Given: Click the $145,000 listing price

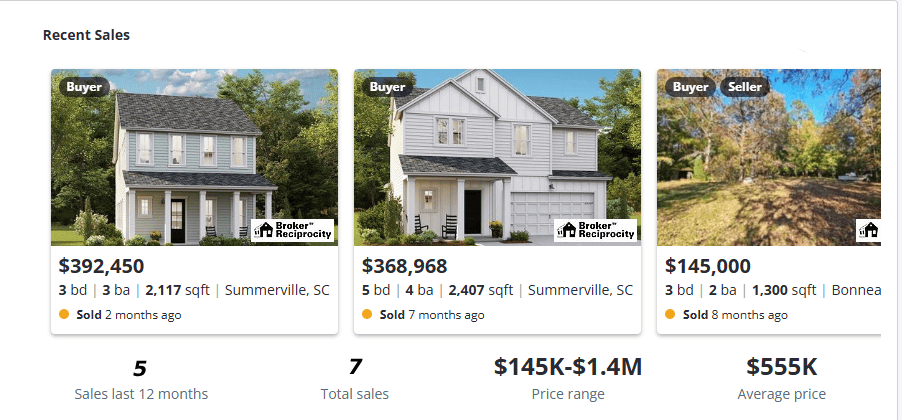Looking at the screenshot, I should point(708,266).
